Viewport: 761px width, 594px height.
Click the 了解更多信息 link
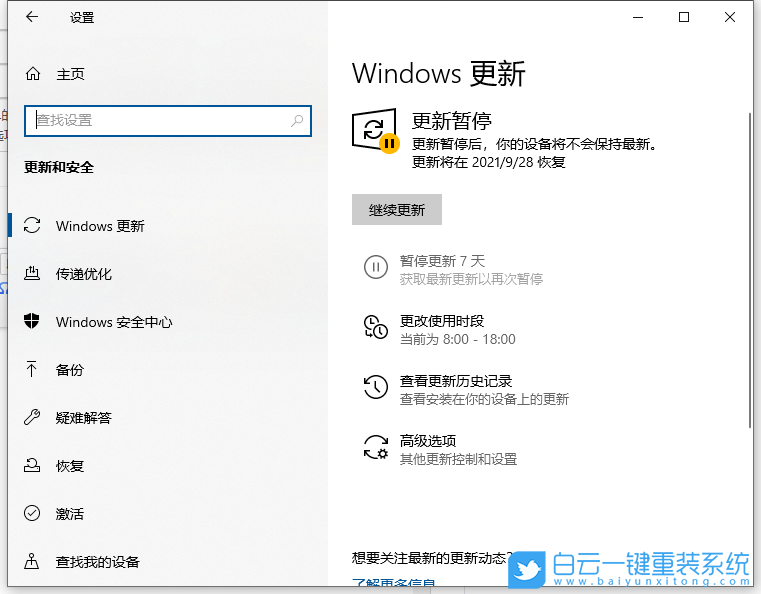pyautogui.click(x=393, y=581)
